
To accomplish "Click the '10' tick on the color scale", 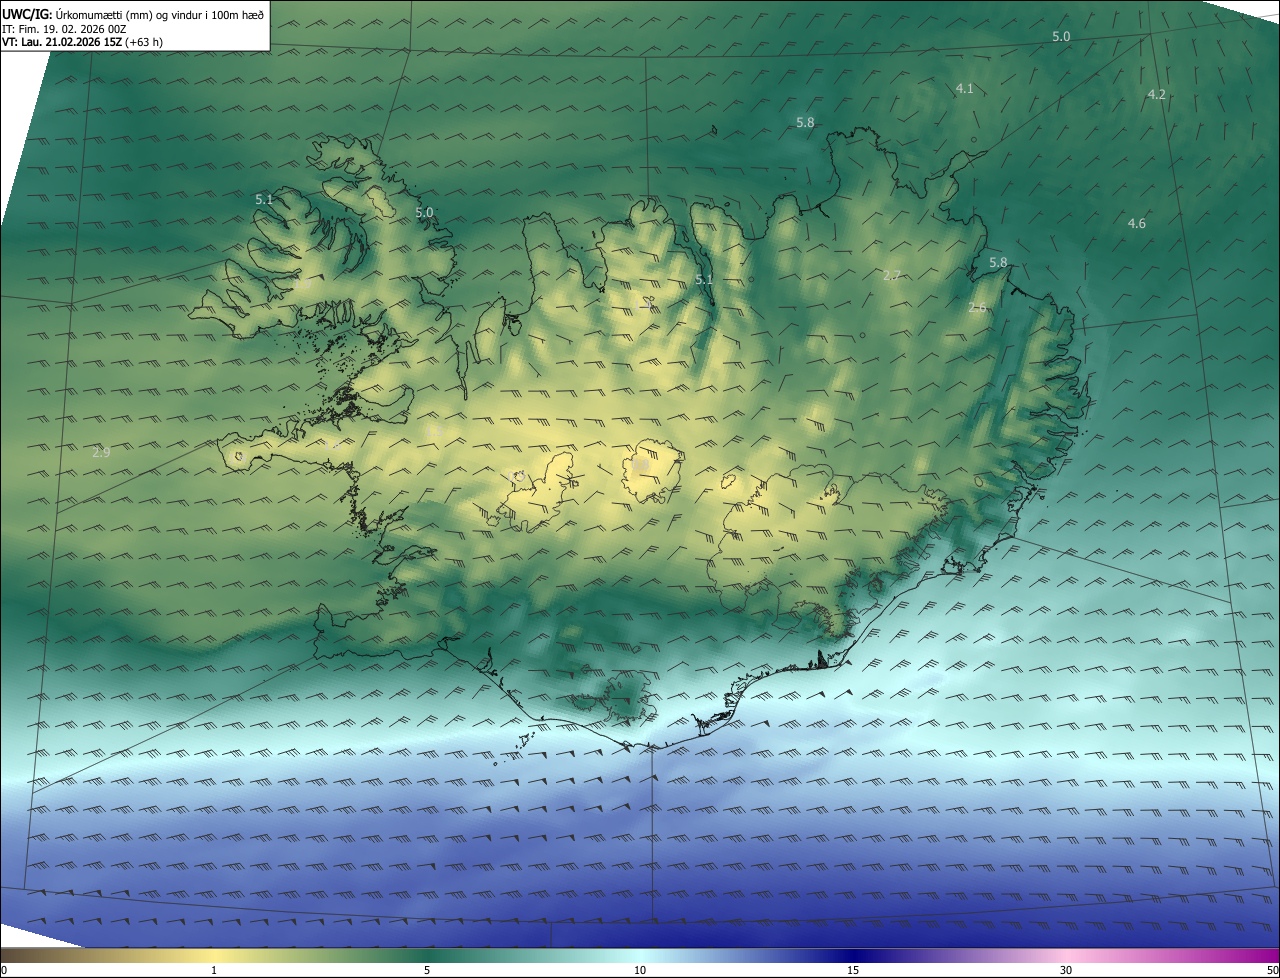I will pyautogui.click(x=640, y=970).
